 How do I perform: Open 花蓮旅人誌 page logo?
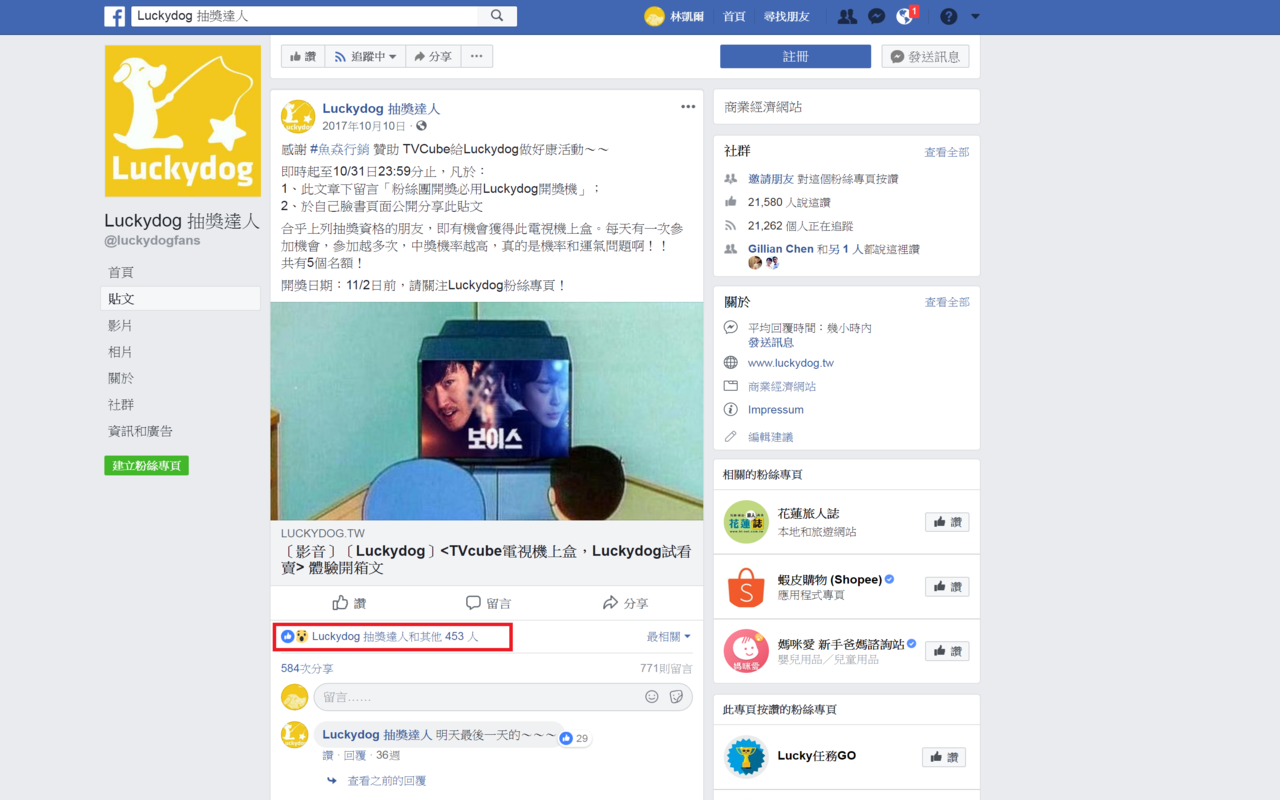(x=746, y=522)
